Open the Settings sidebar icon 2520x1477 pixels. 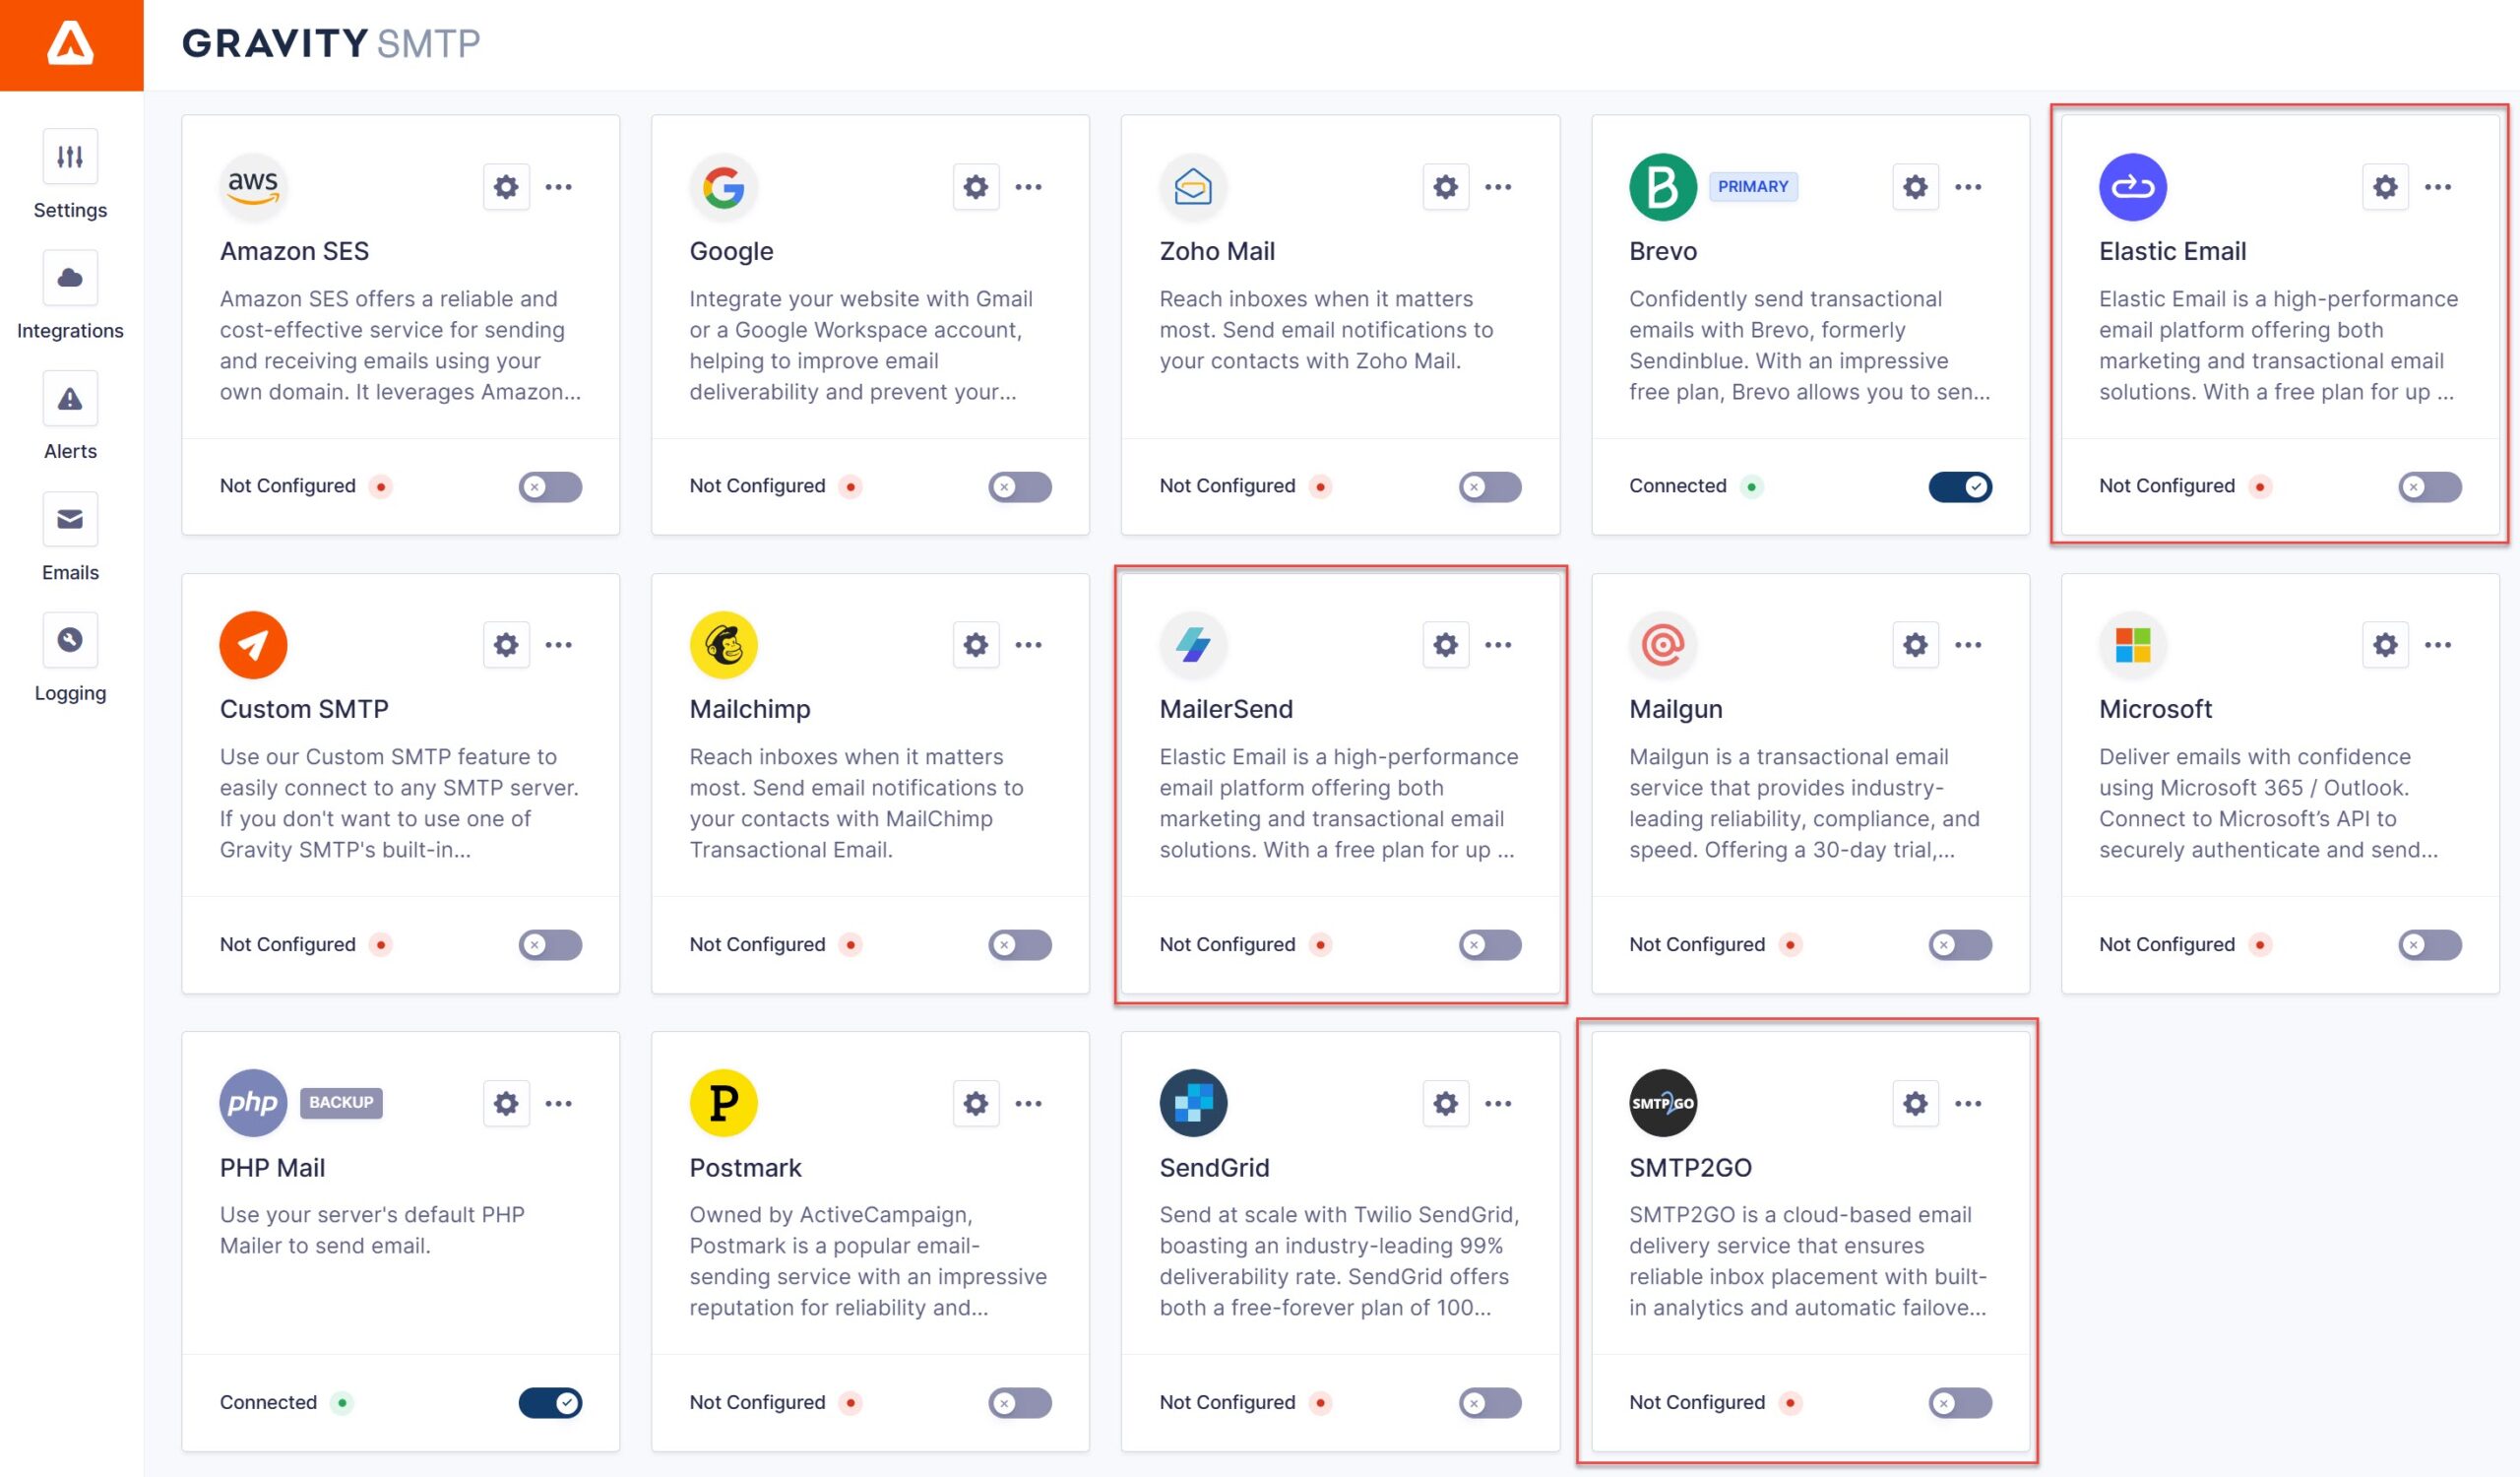tap(70, 157)
